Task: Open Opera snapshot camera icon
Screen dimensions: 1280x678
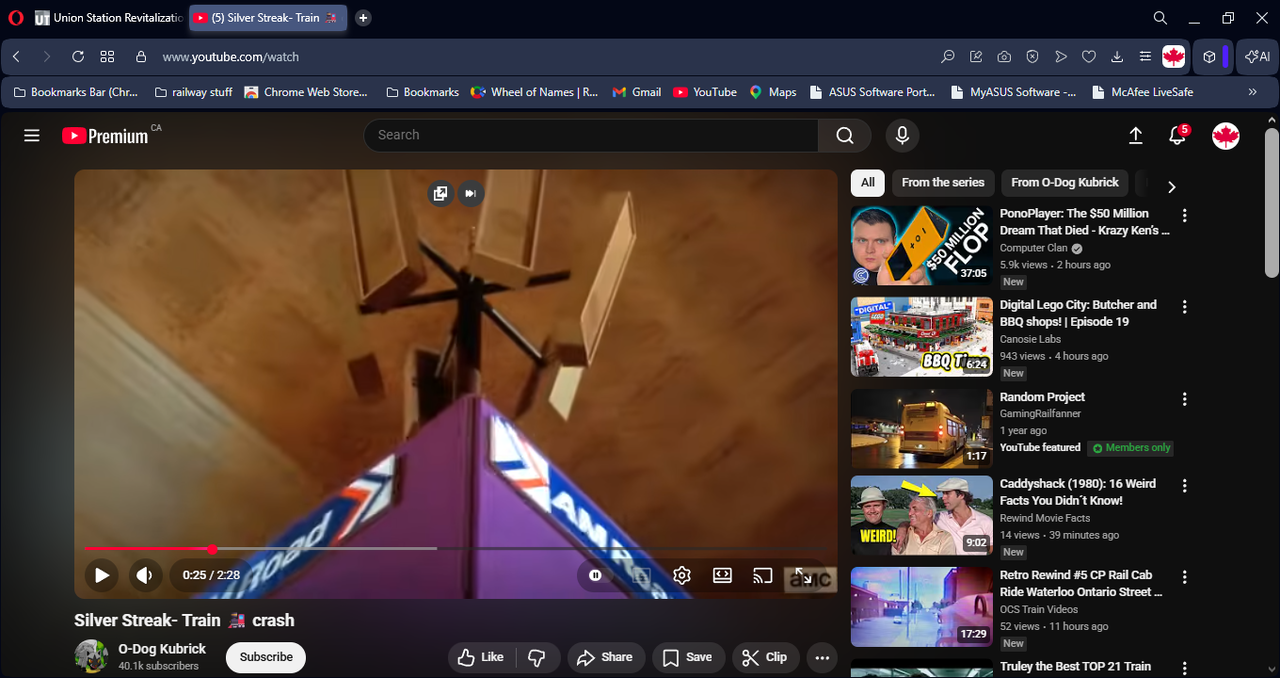Action: (1004, 57)
